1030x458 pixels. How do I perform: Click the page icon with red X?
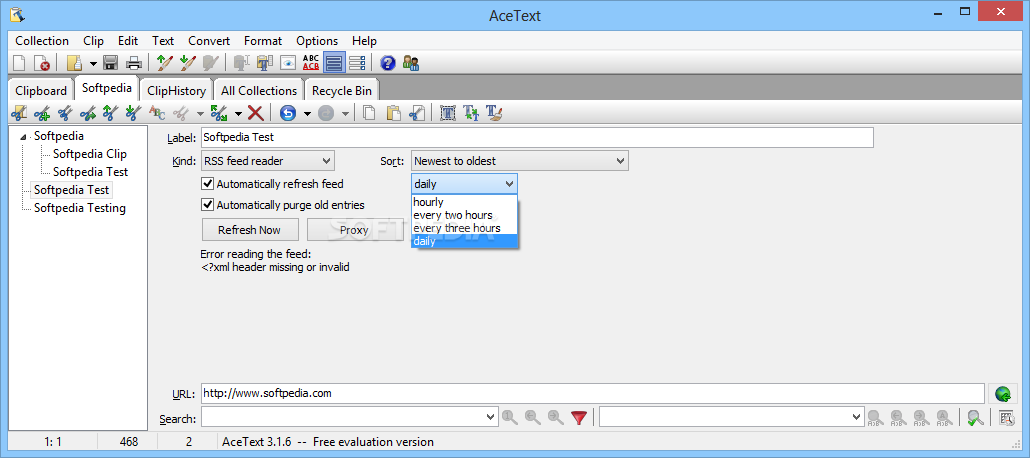point(42,63)
